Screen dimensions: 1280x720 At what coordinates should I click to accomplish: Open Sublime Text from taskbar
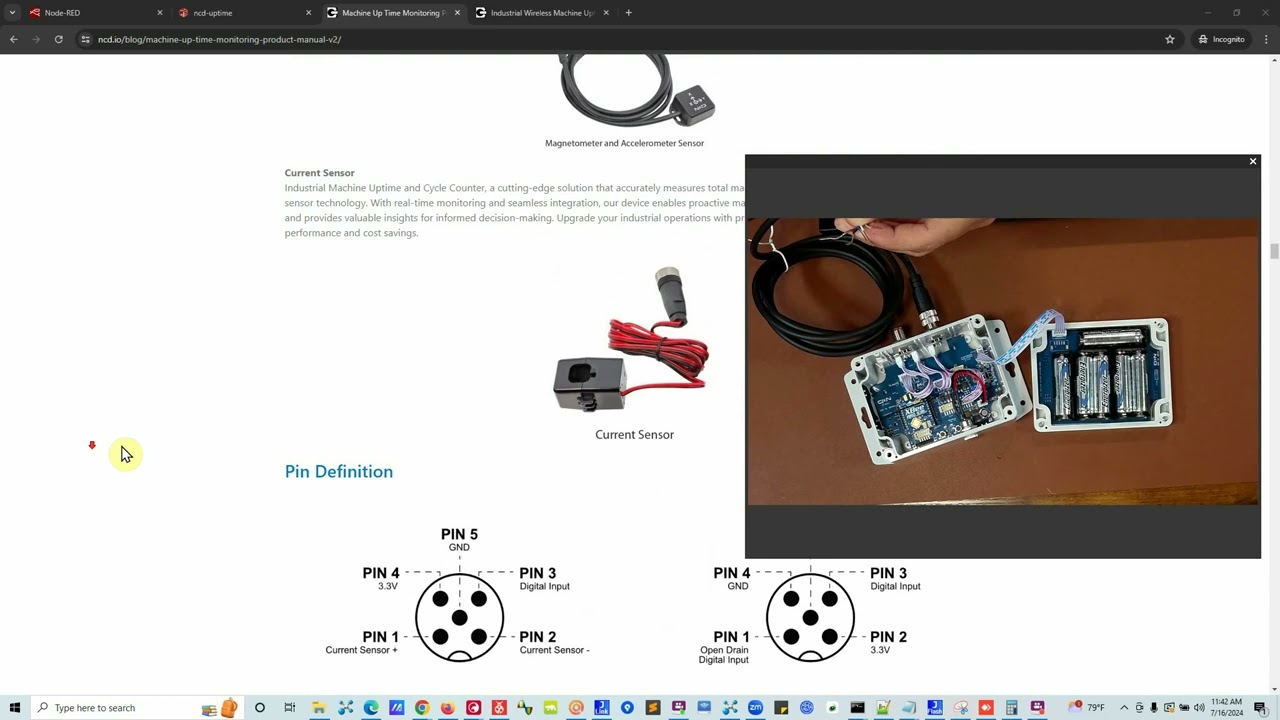coord(653,707)
